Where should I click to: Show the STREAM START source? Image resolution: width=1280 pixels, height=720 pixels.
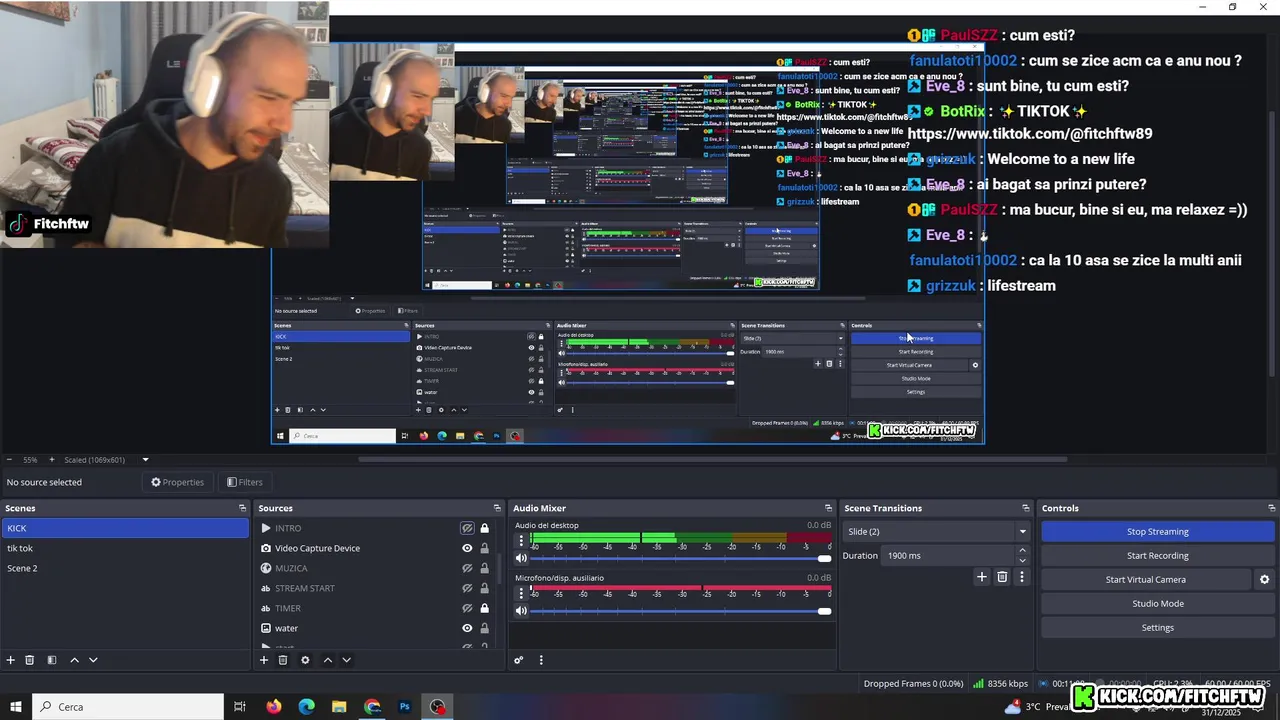point(467,588)
